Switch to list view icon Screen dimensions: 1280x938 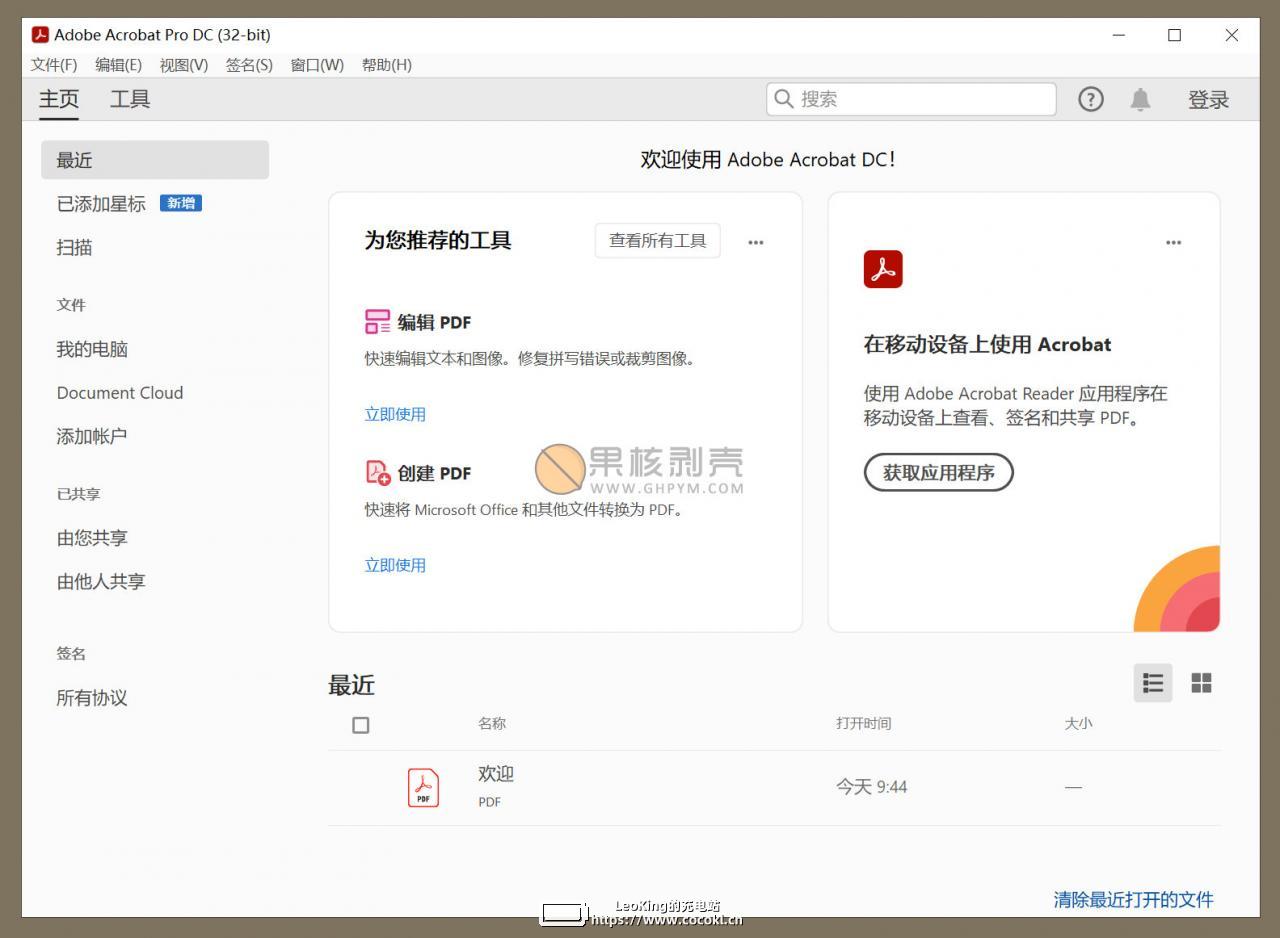click(x=1153, y=683)
